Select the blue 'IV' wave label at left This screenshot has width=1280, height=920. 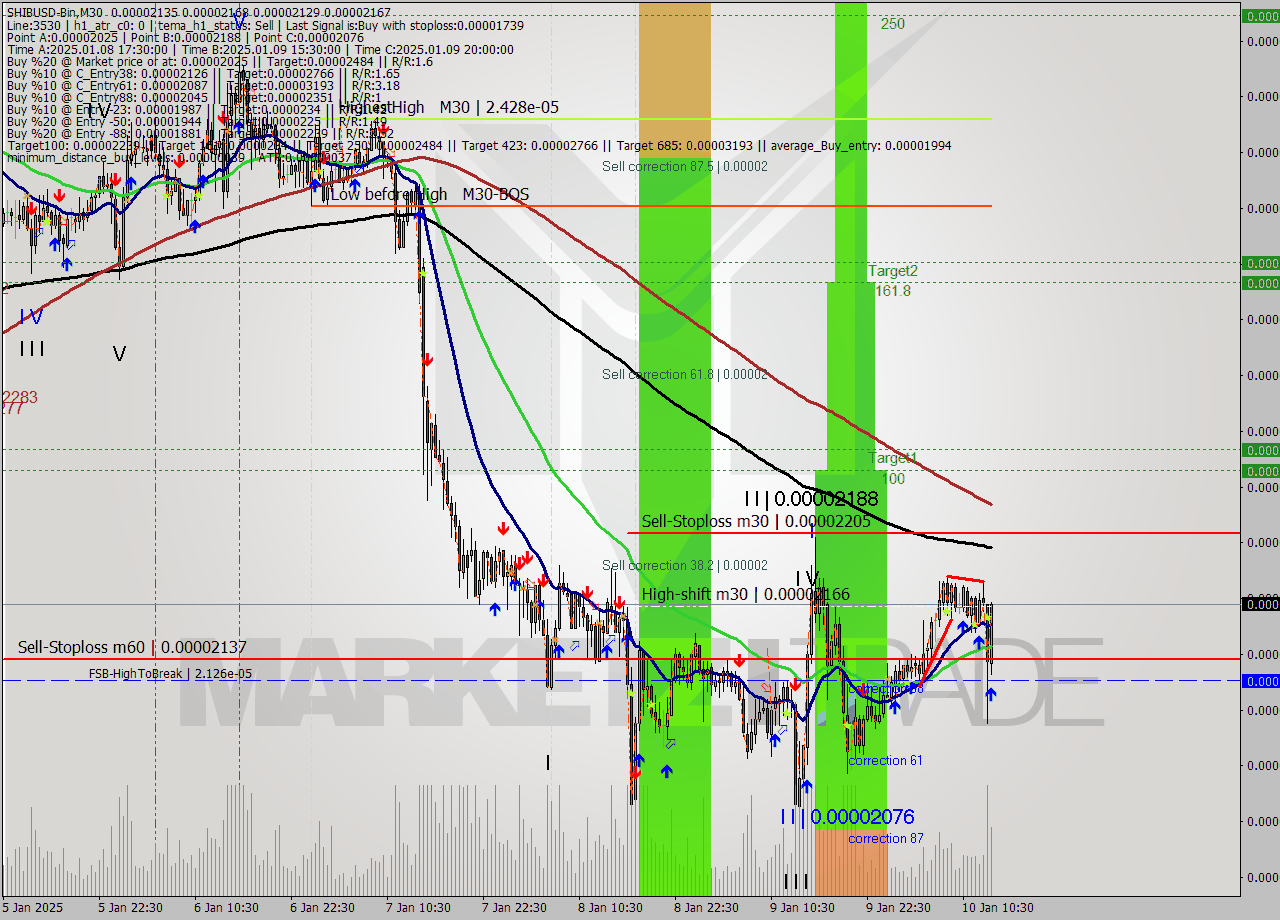point(31,317)
